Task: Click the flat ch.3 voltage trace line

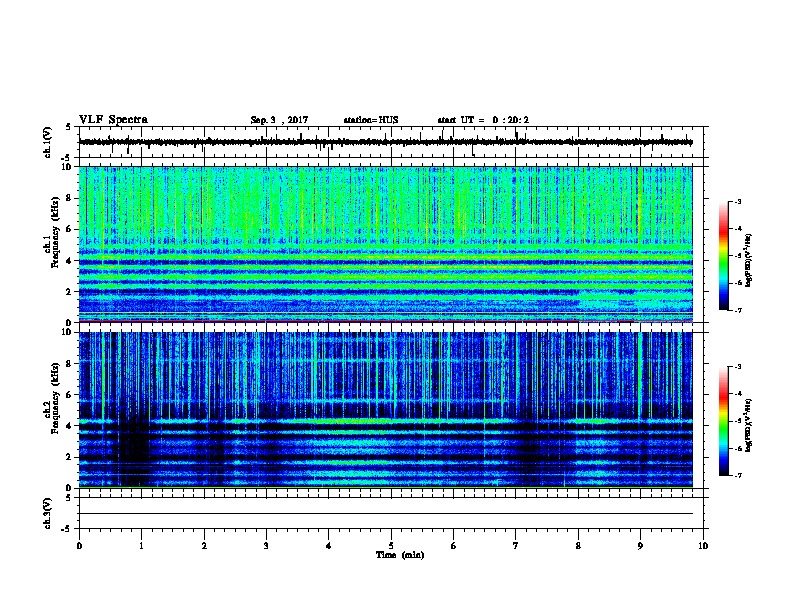Action: point(386,514)
